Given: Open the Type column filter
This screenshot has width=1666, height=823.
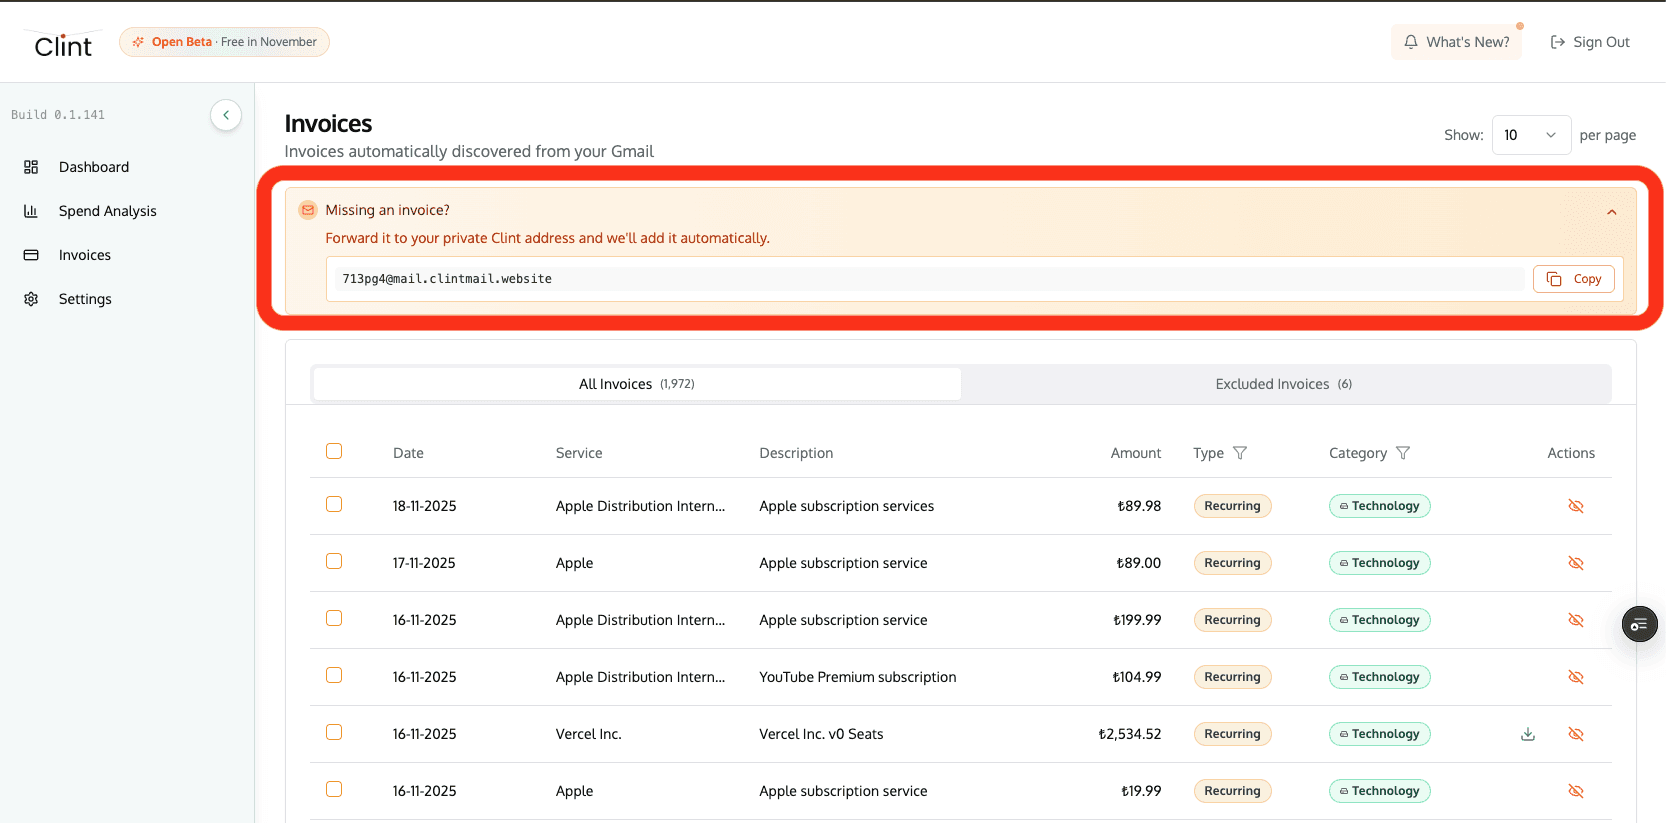Looking at the screenshot, I should click(x=1240, y=453).
